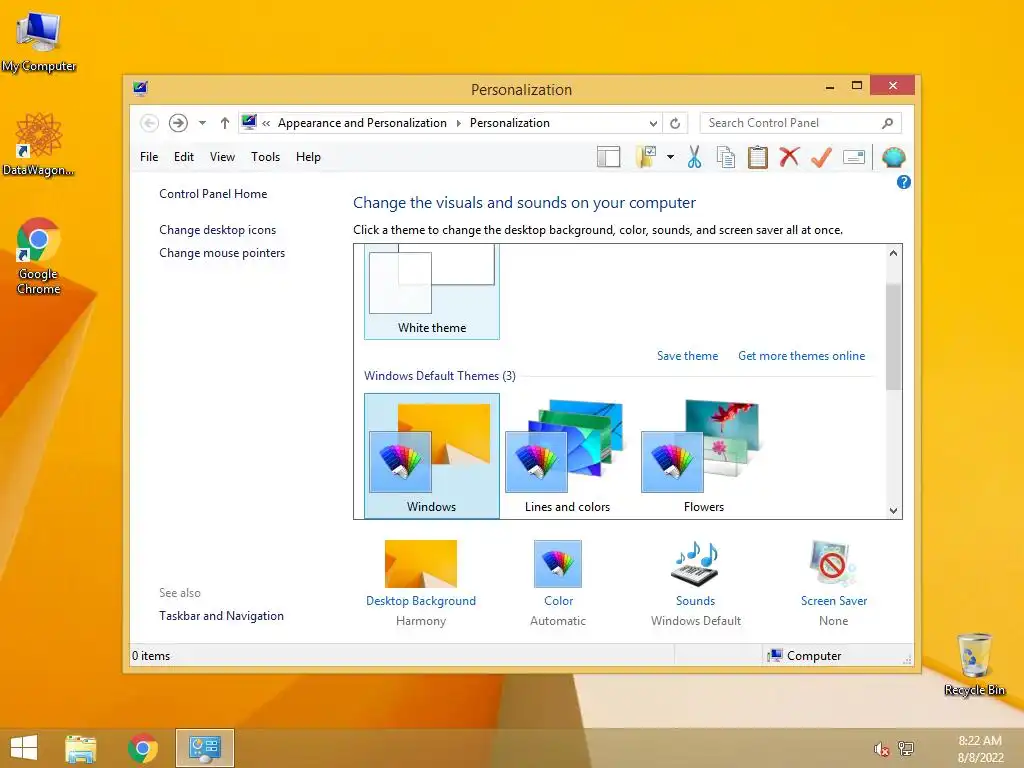
Task: Open the Help menu
Action: click(x=308, y=157)
